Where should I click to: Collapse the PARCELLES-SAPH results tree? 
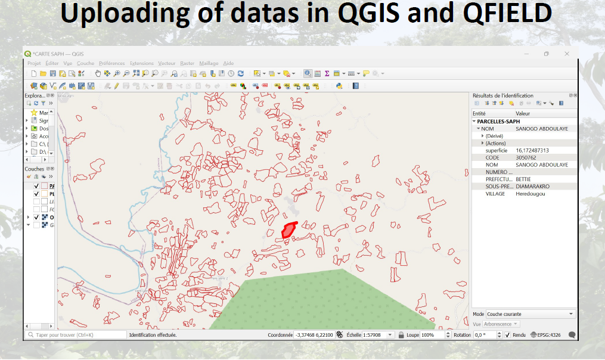coord(474,121)
